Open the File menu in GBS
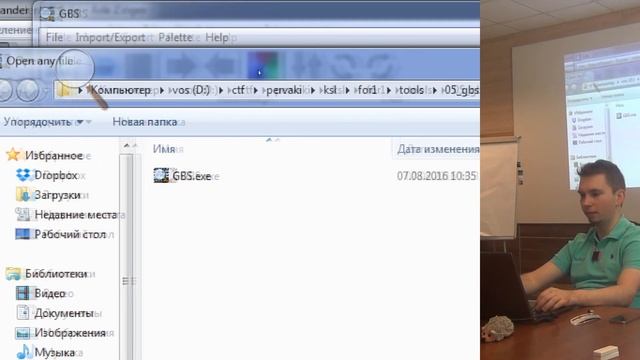This screenshot has height=360, width=640. point(54,38)
